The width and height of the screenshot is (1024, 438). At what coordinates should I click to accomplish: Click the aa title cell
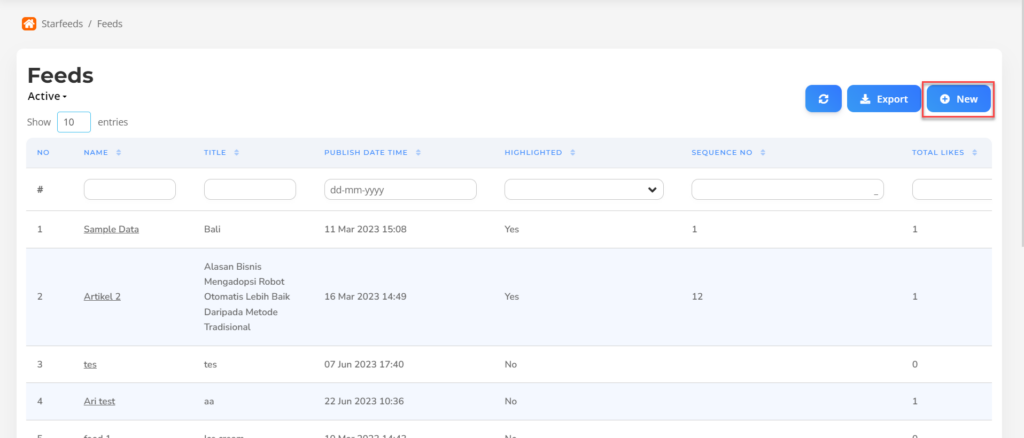209,401
